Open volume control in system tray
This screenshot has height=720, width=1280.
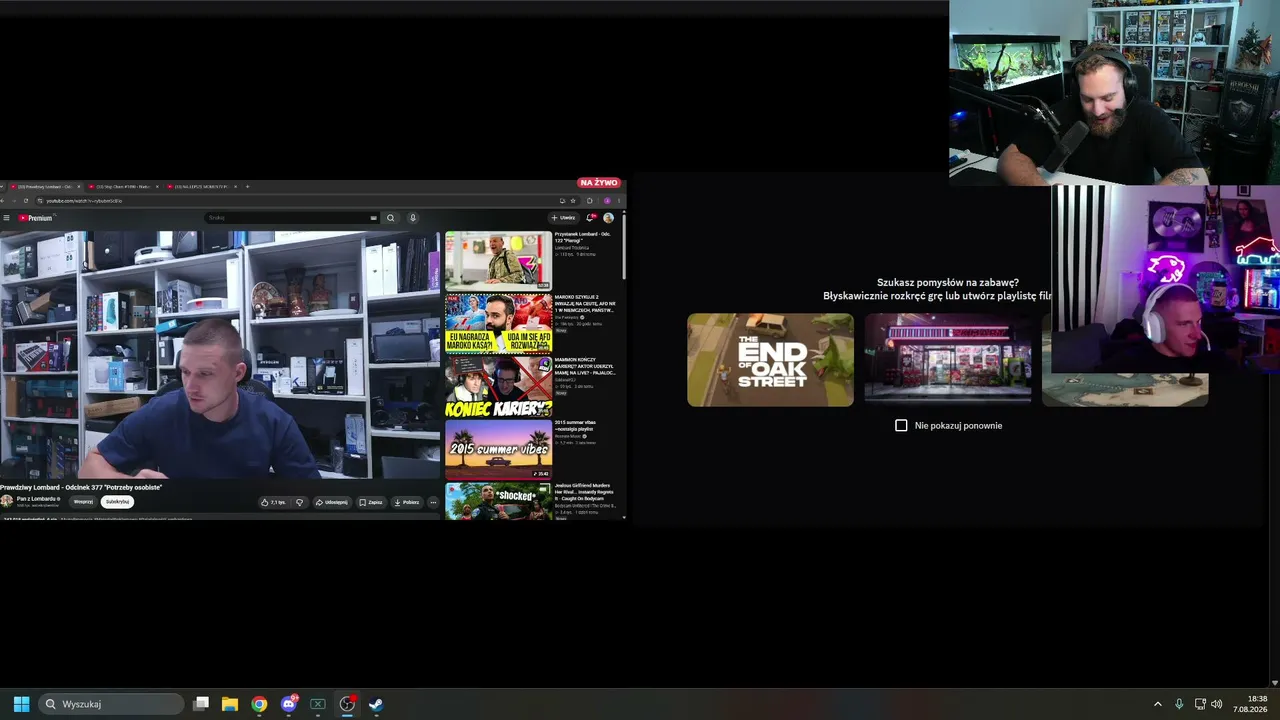pyautogui.click(x=1217, y=704)
